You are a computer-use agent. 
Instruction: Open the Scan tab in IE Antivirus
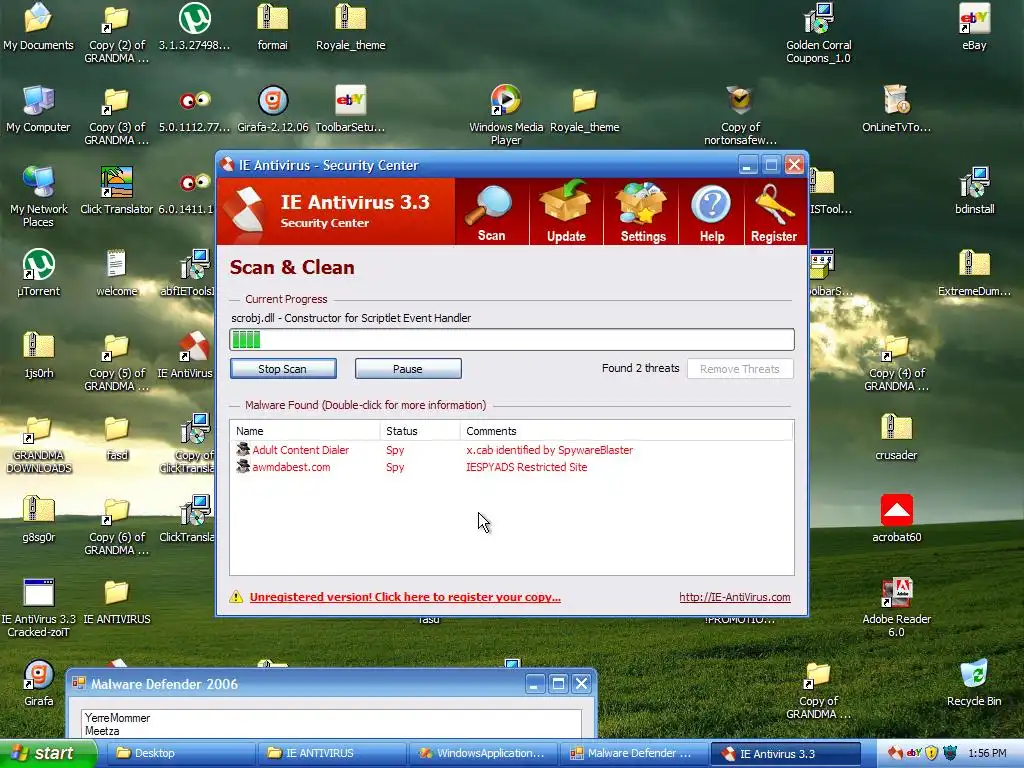click(491, 213)
